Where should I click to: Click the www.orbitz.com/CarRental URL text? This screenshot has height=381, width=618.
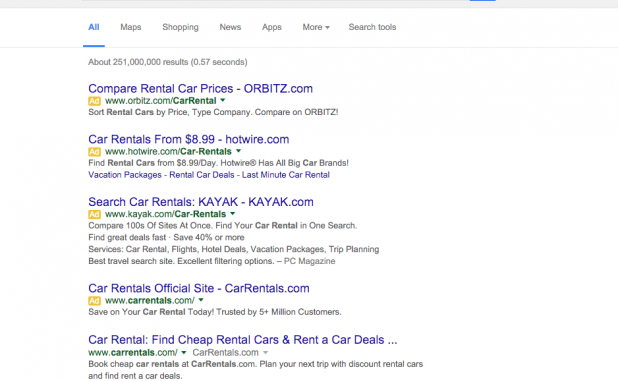coord(161,101)
